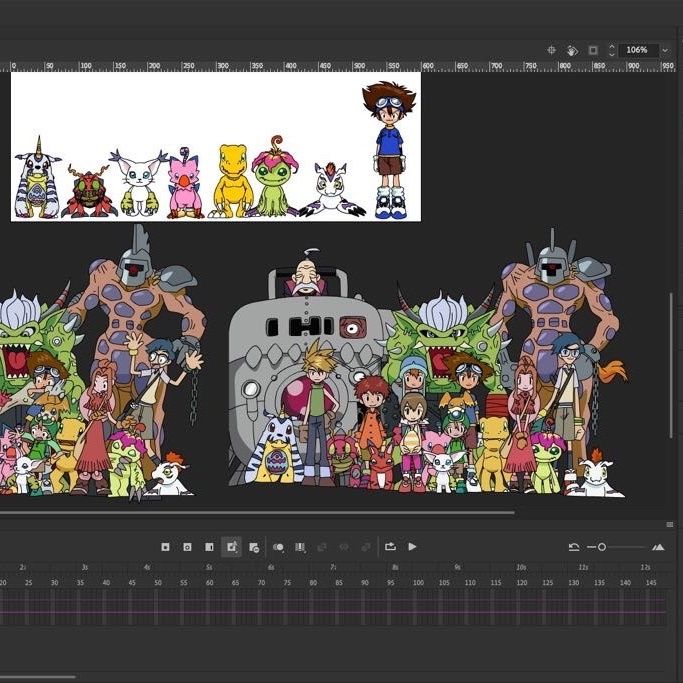Click the large mountains timeline zoom-in icon
The image size is (683, 683).
[x=658, y=547]
